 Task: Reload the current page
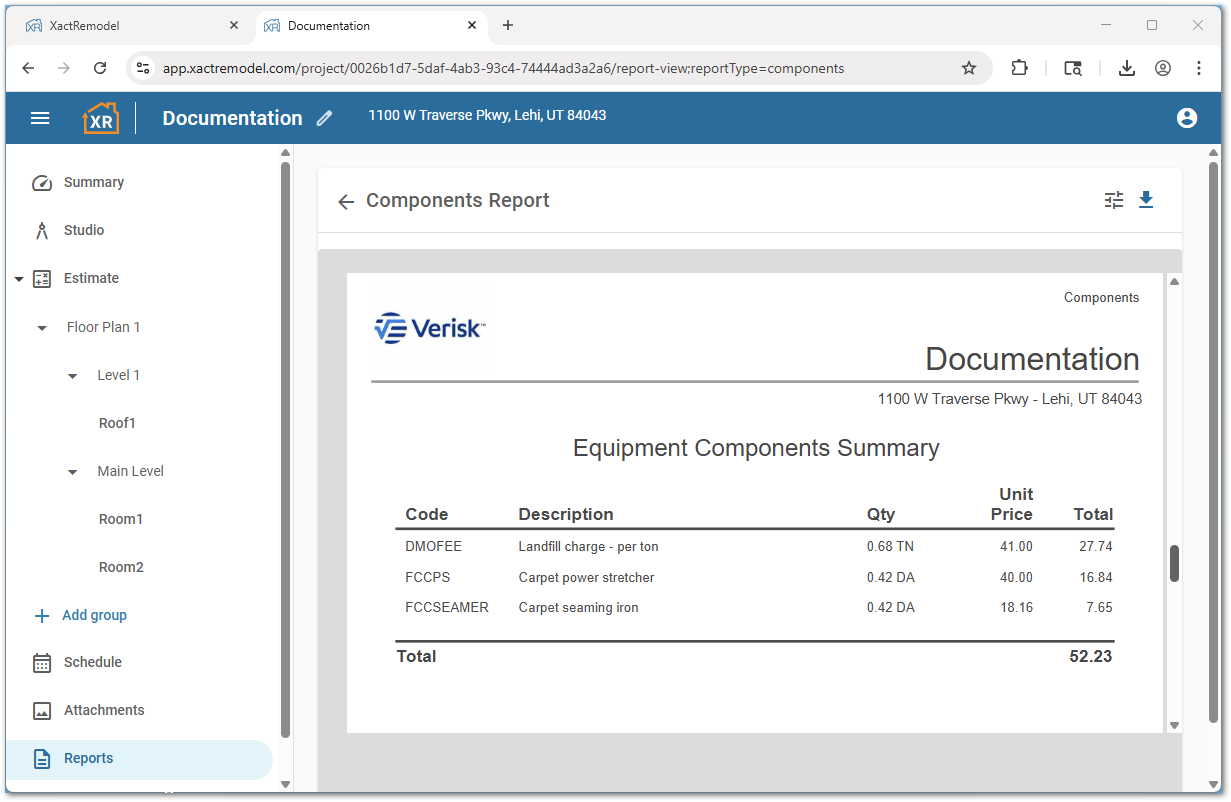(x=100, y=68)
